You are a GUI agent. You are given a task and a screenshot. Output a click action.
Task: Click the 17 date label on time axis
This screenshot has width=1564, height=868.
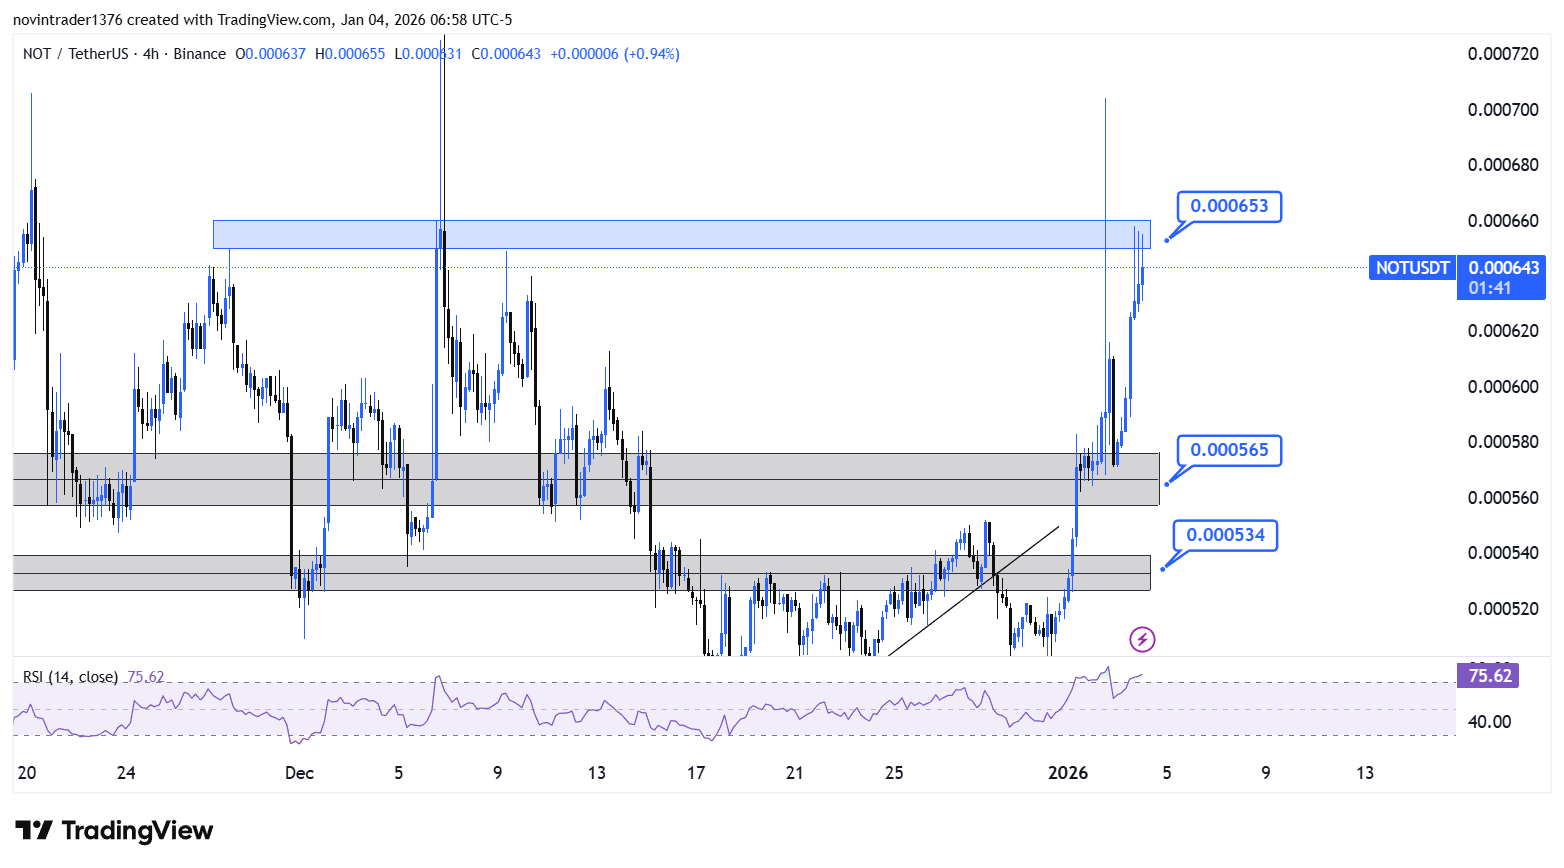click(x=696, y=773)
